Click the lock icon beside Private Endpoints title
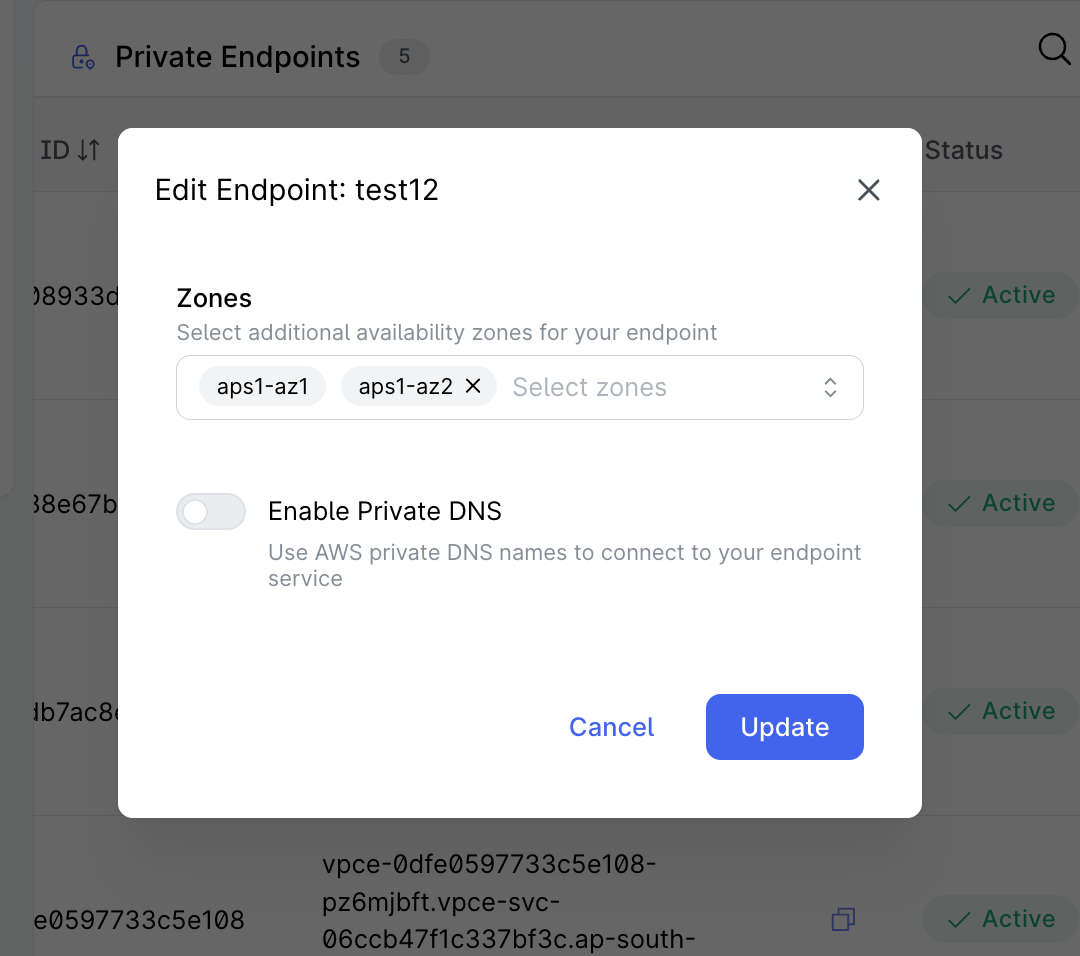The image size is (1080, 956). 82,57
